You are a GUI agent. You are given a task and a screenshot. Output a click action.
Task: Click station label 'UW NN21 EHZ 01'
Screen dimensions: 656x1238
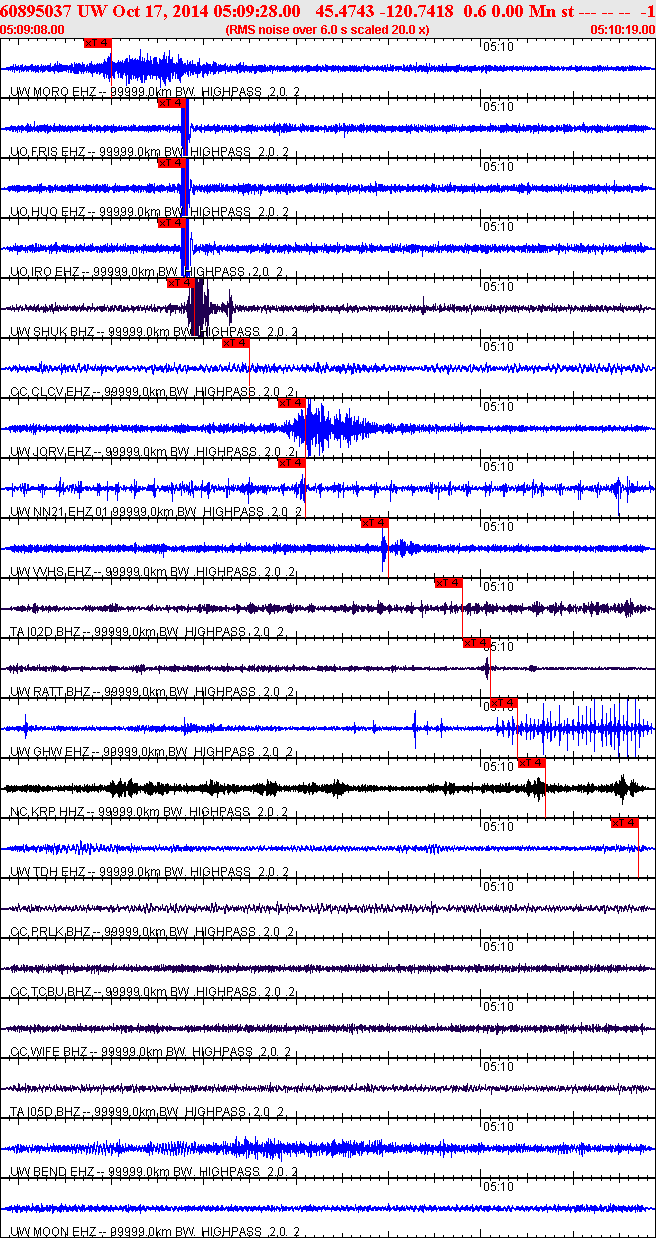(58, 511)
